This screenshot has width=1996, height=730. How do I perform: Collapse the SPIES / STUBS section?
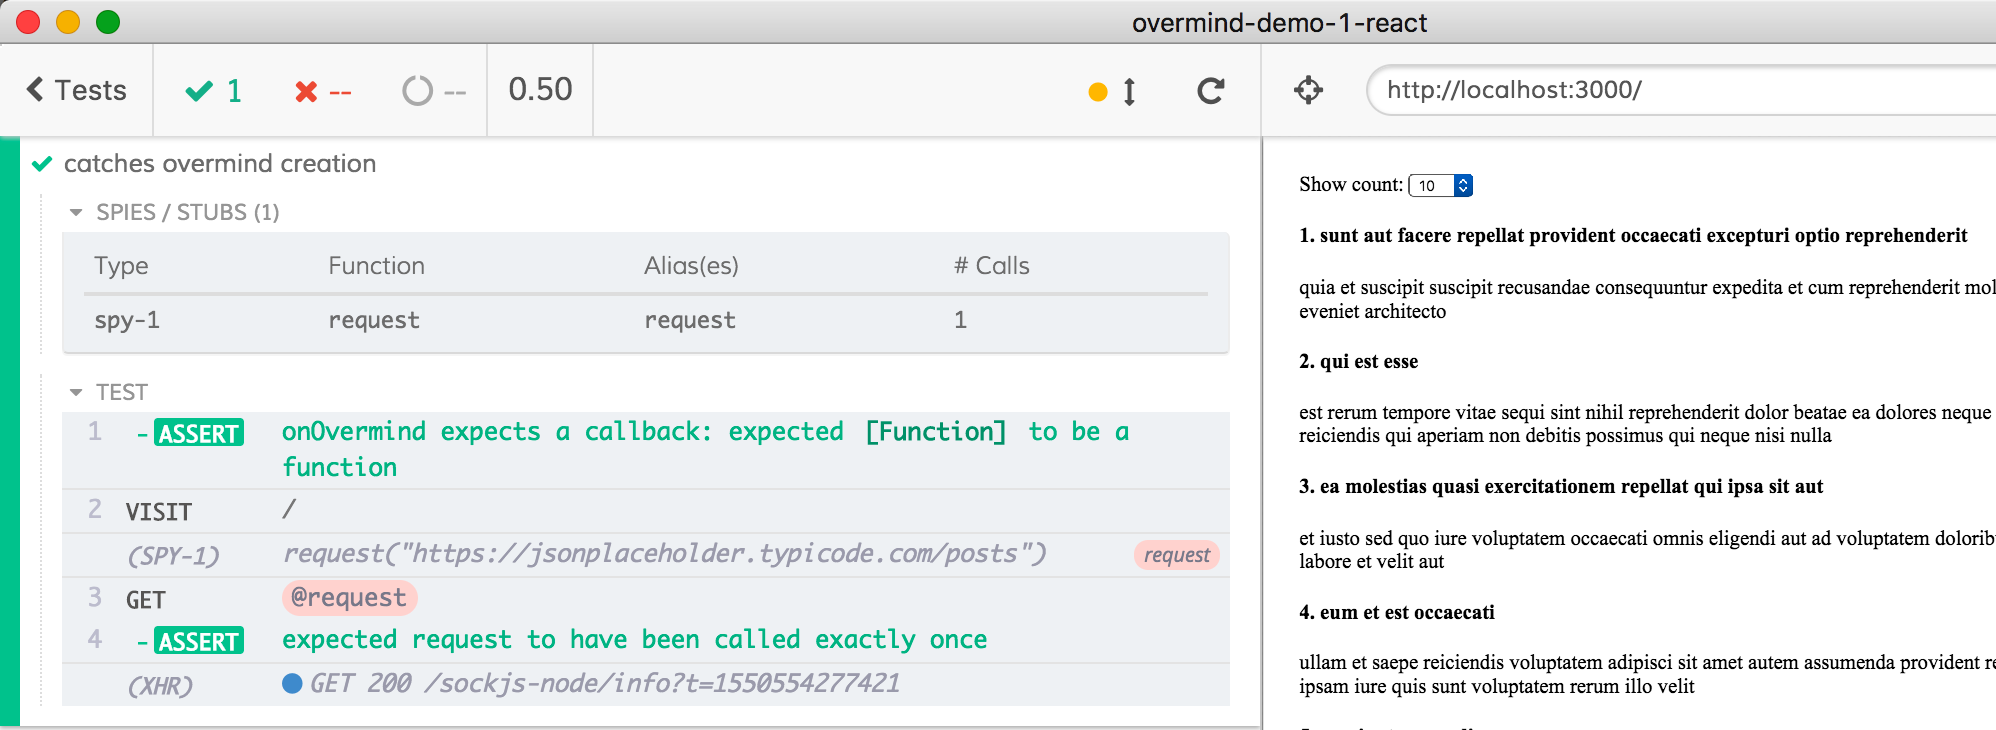point(76,212)
